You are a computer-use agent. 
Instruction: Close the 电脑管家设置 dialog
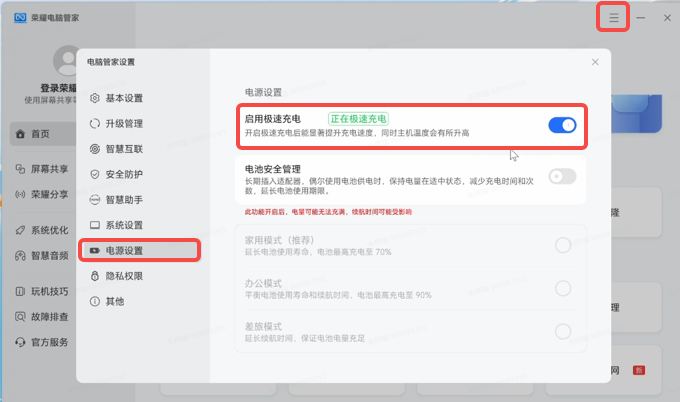[x=595, y=62]
